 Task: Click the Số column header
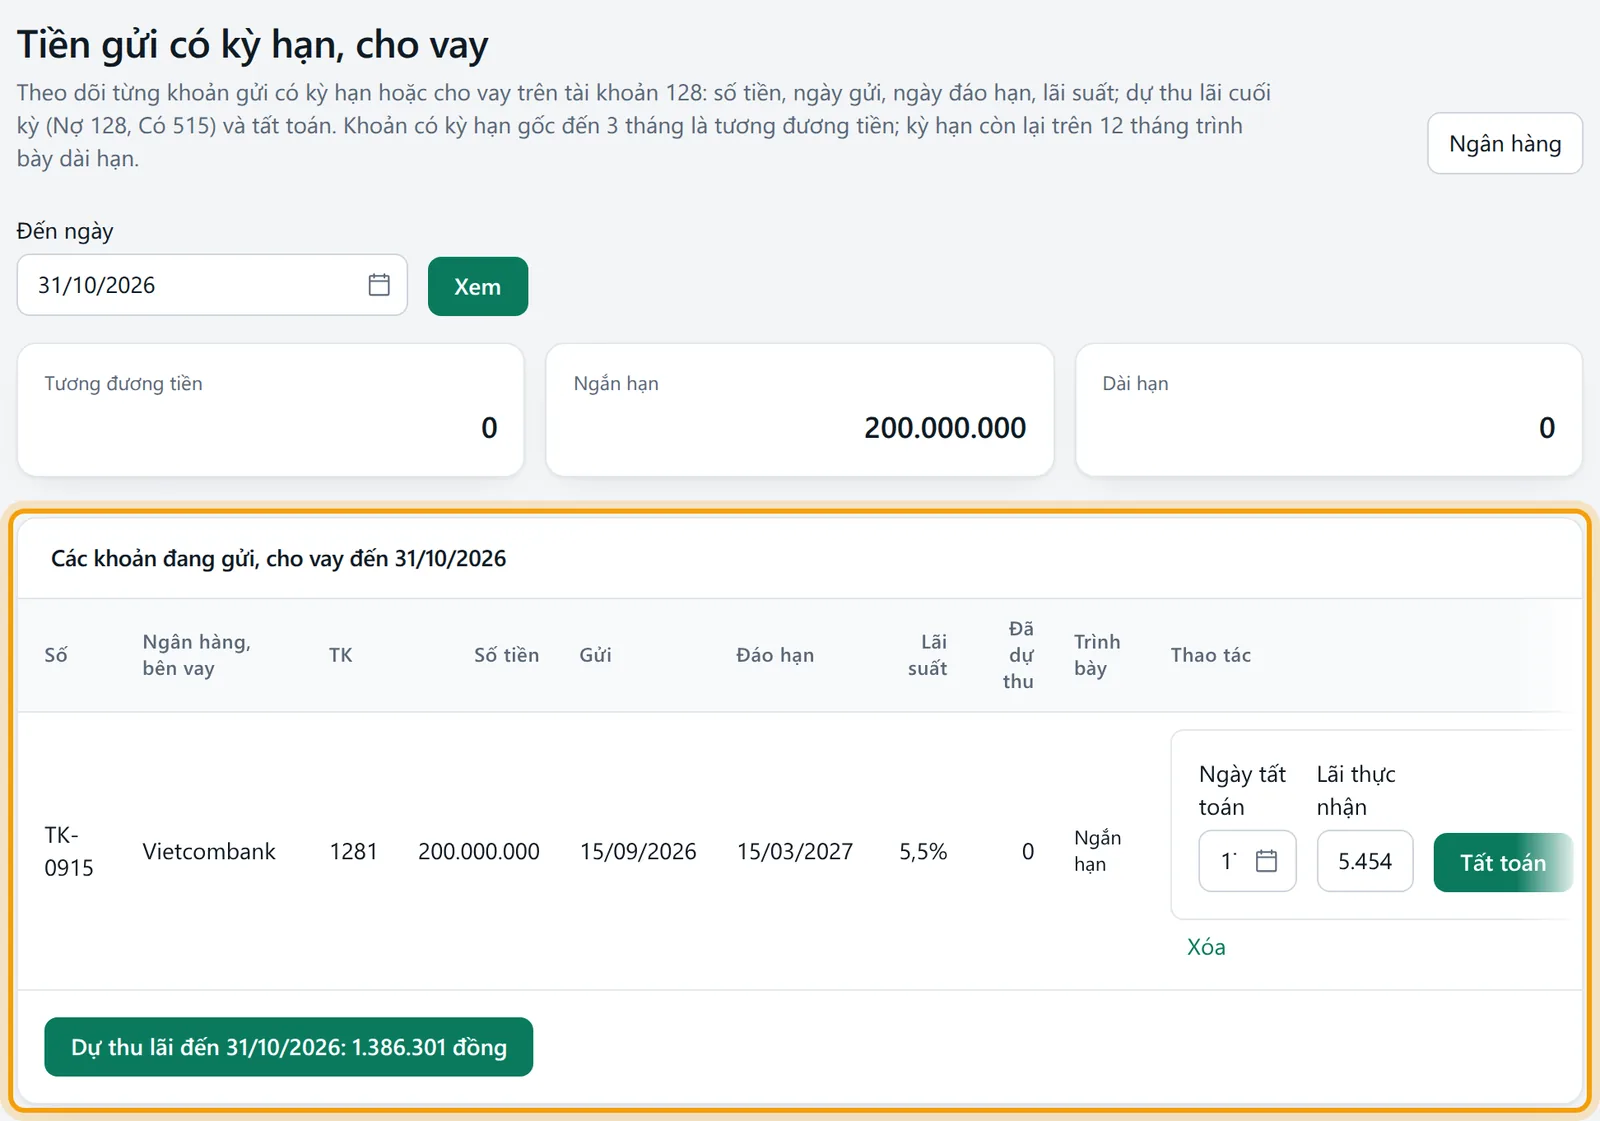[56, 655]
